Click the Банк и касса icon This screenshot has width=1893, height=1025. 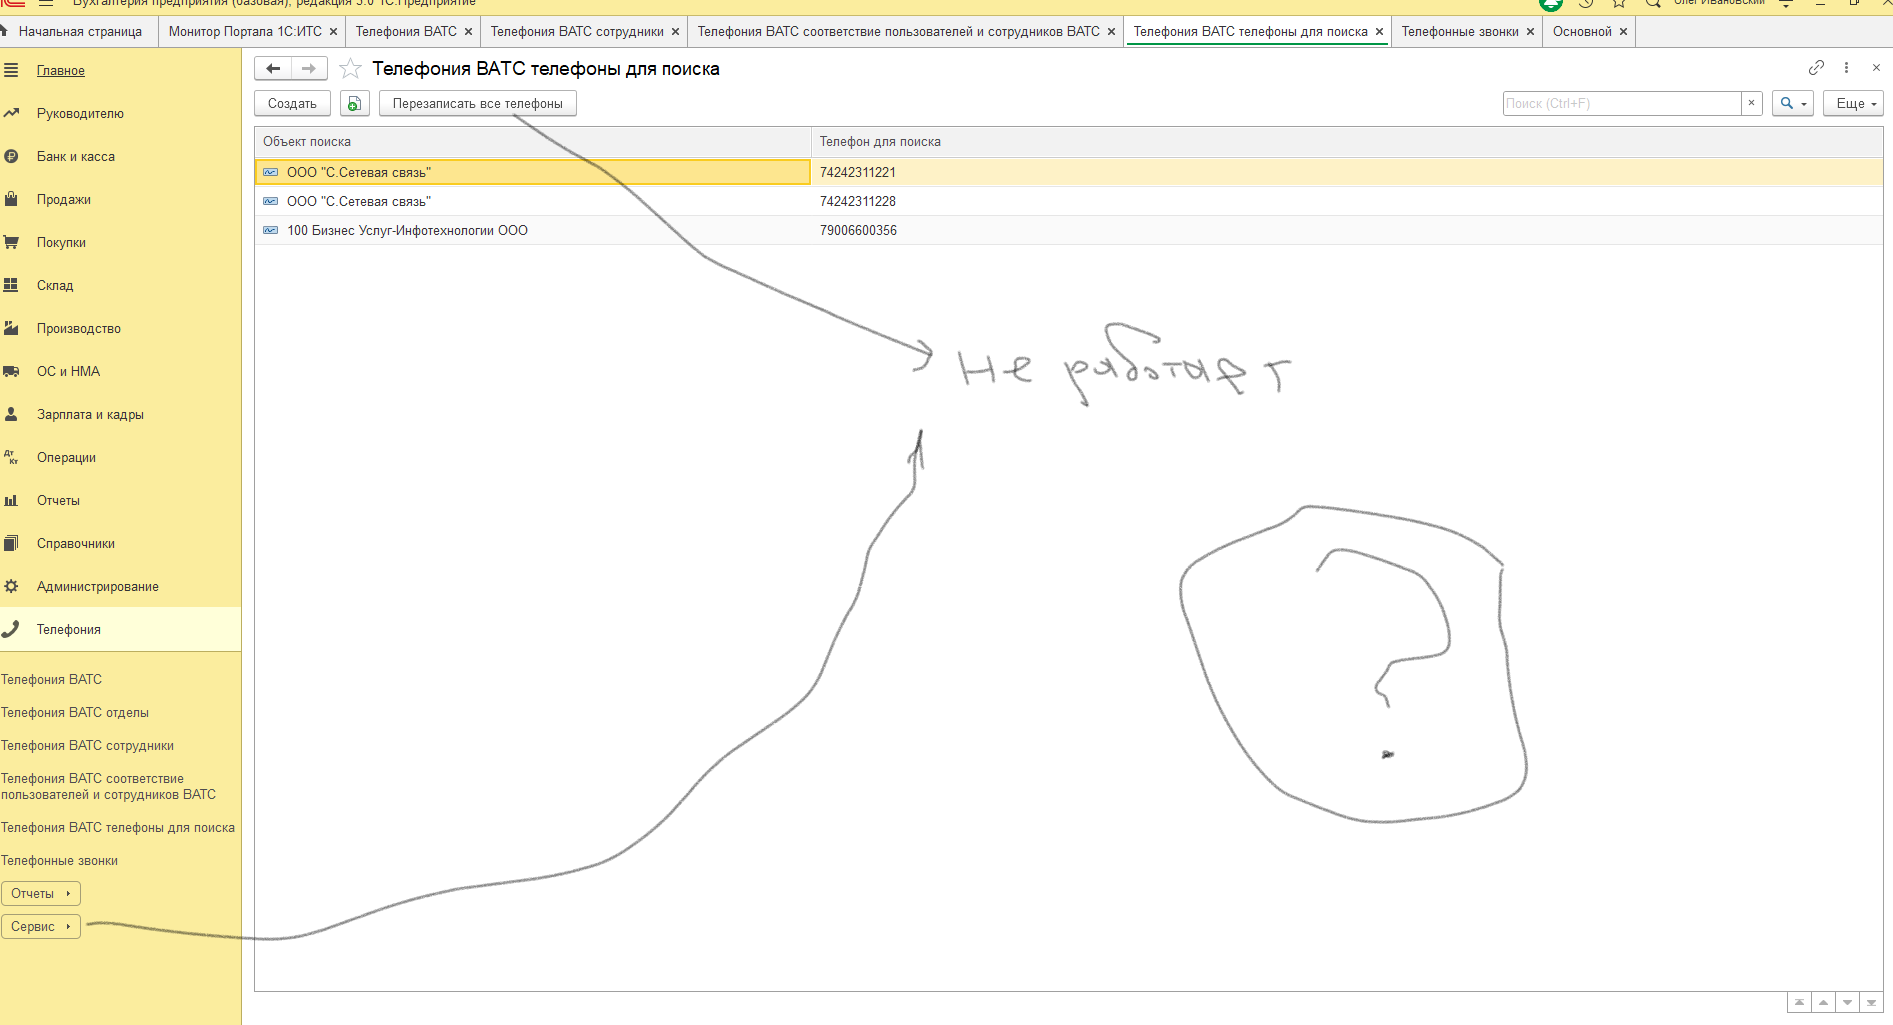pyautogui.click(x=11, y=156)
